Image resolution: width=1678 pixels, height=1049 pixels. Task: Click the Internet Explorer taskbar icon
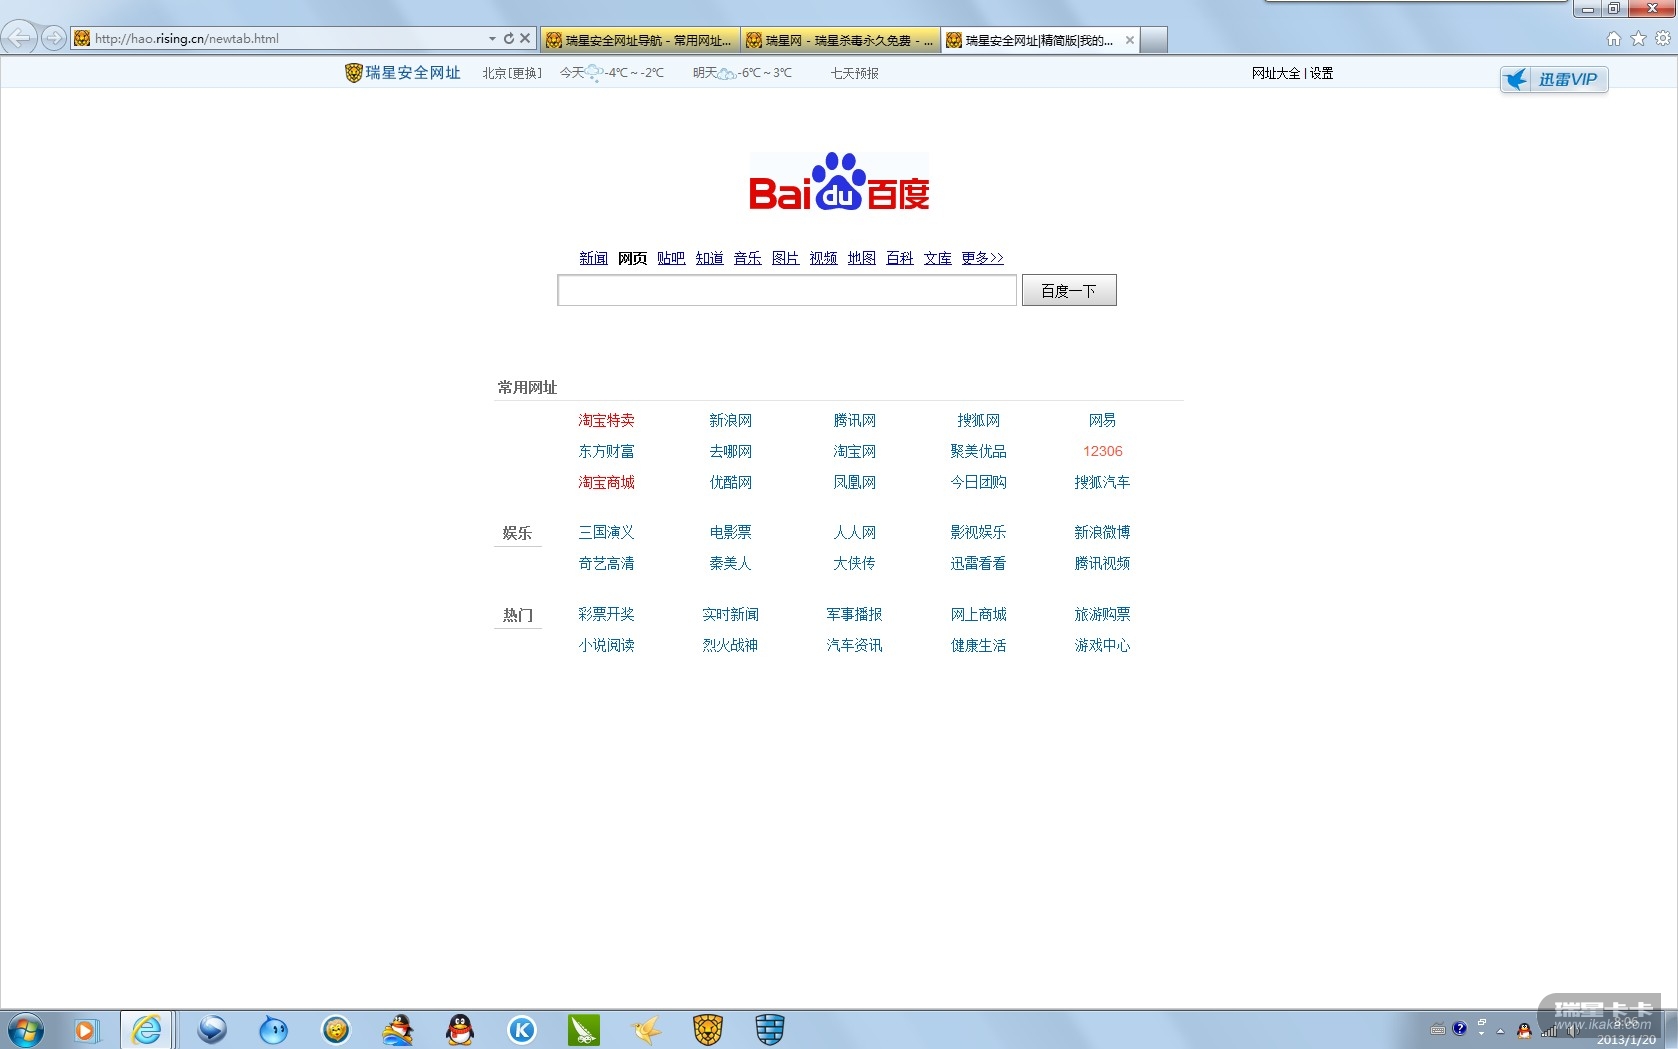pos(147,1030)
